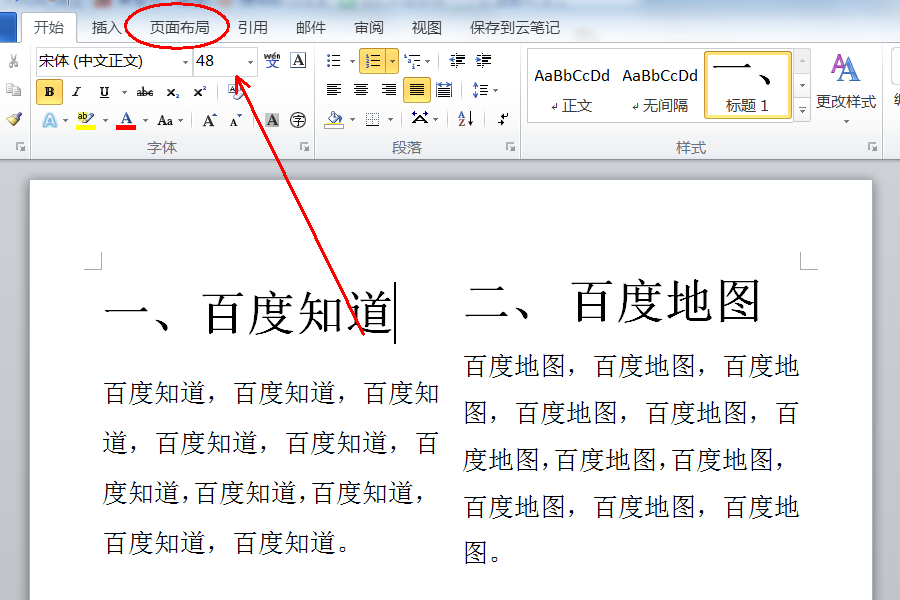Toggle strikethrough formatting
The height and width of the screenshot is (600, 900).
(145, 92)
